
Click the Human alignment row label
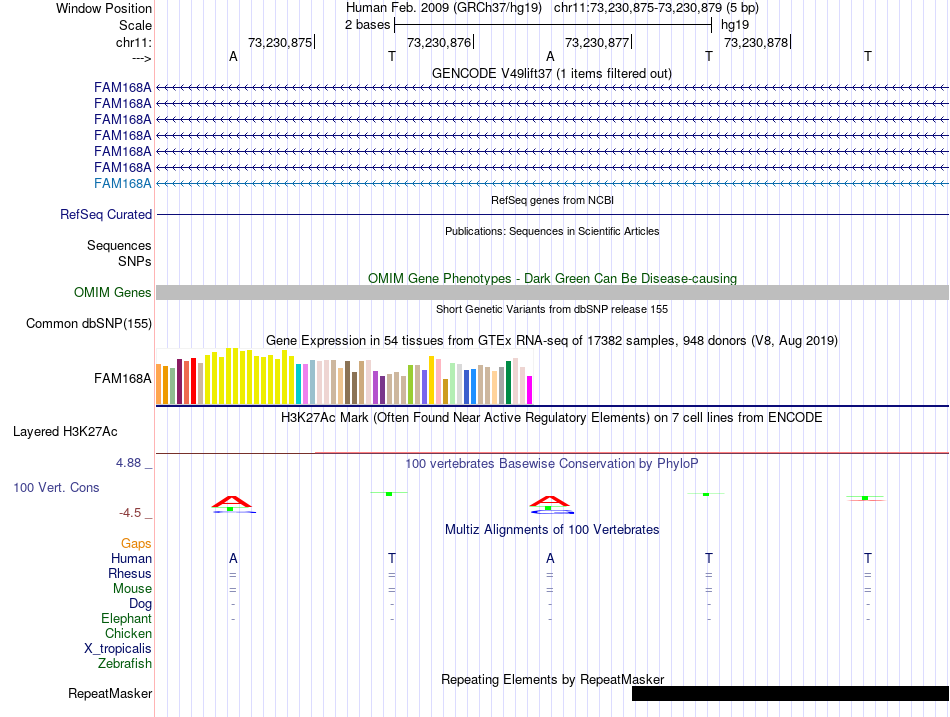click(131, 559)
